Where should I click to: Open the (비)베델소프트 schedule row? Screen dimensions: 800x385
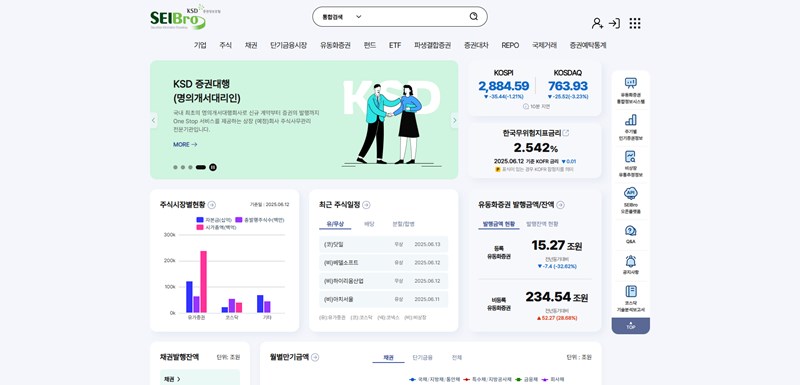[x=384, y=263]
